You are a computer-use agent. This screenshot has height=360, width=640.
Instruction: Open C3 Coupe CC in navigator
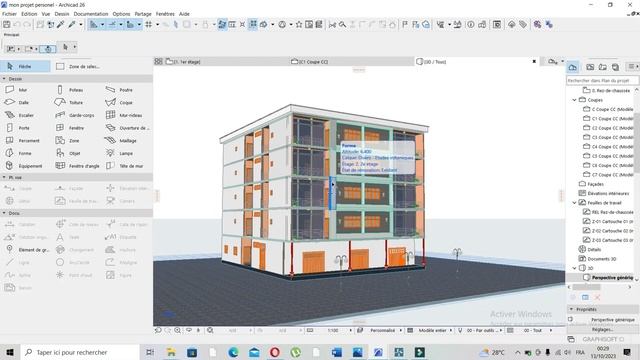[x=608, y=137]
